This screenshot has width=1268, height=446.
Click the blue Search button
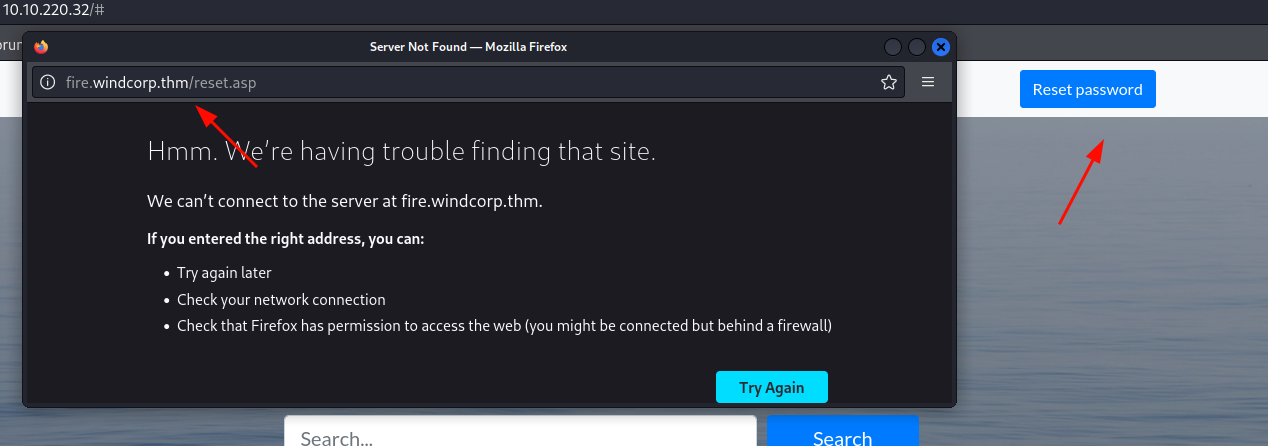click(x=843, y=434)
